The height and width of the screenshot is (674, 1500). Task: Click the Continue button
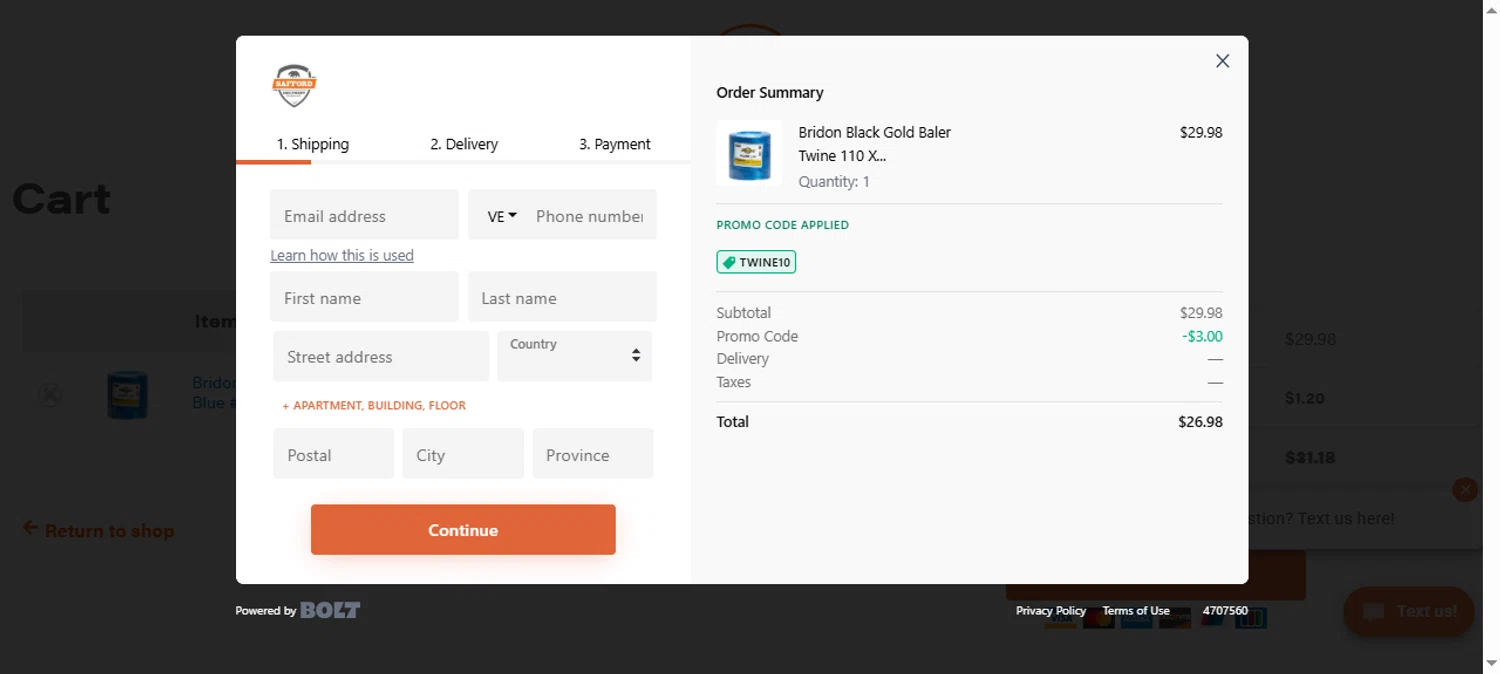pyautogui.click(x=463, y=530)
